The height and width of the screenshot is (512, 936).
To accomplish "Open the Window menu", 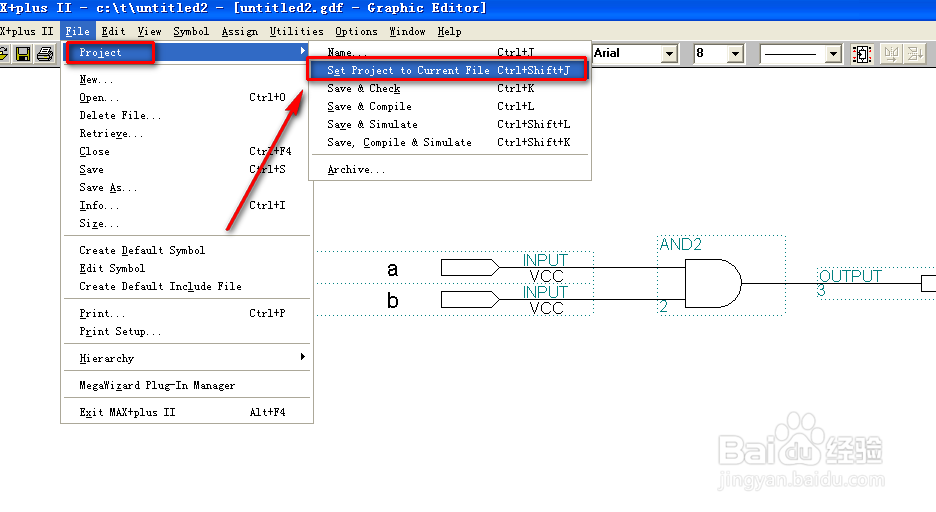I will 407,31.
